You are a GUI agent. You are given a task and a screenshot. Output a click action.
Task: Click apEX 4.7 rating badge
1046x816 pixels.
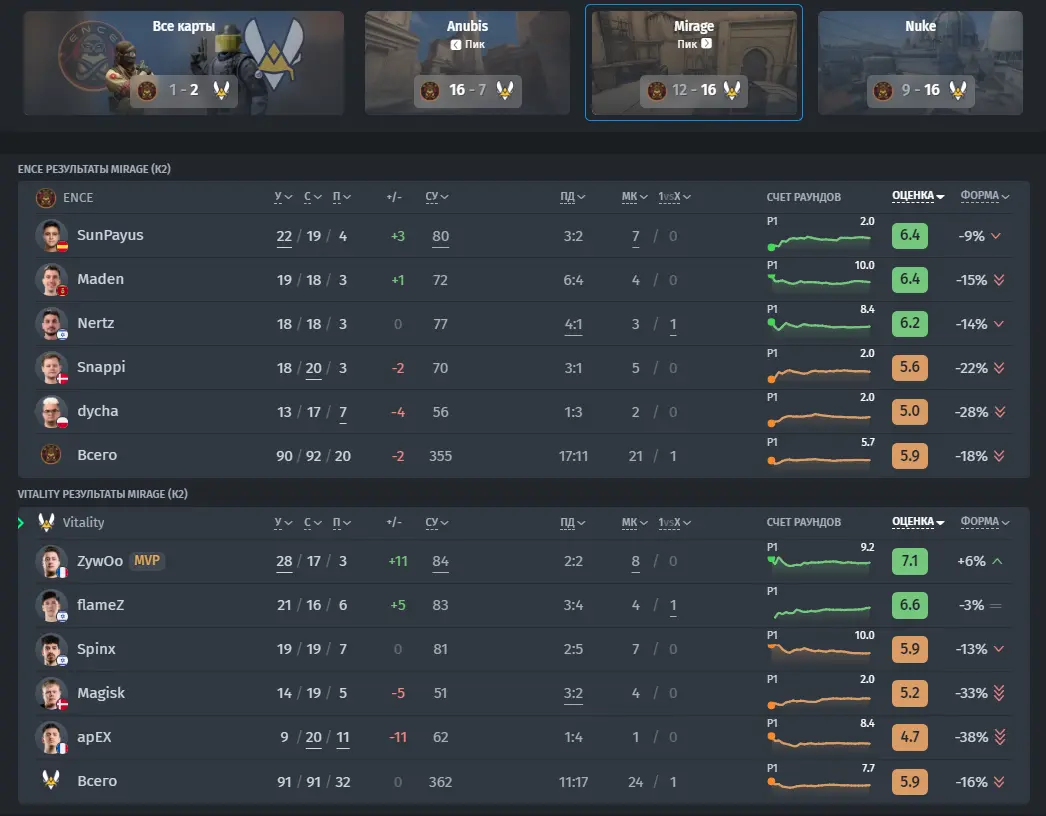(x=909, y=737)
